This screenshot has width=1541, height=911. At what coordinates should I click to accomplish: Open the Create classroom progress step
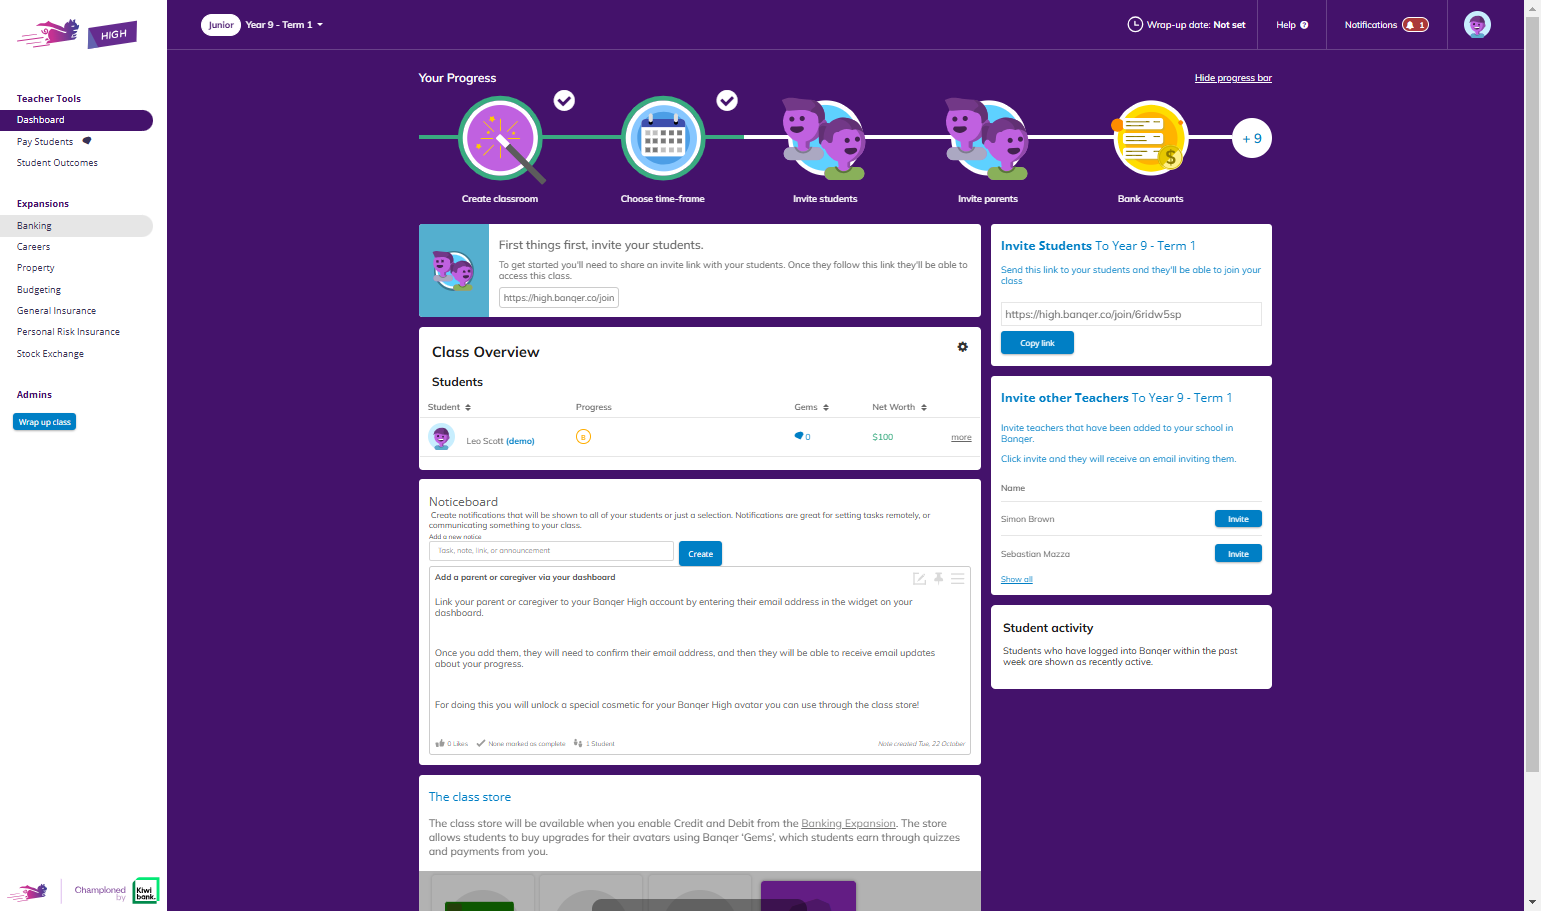coord(500,139)
